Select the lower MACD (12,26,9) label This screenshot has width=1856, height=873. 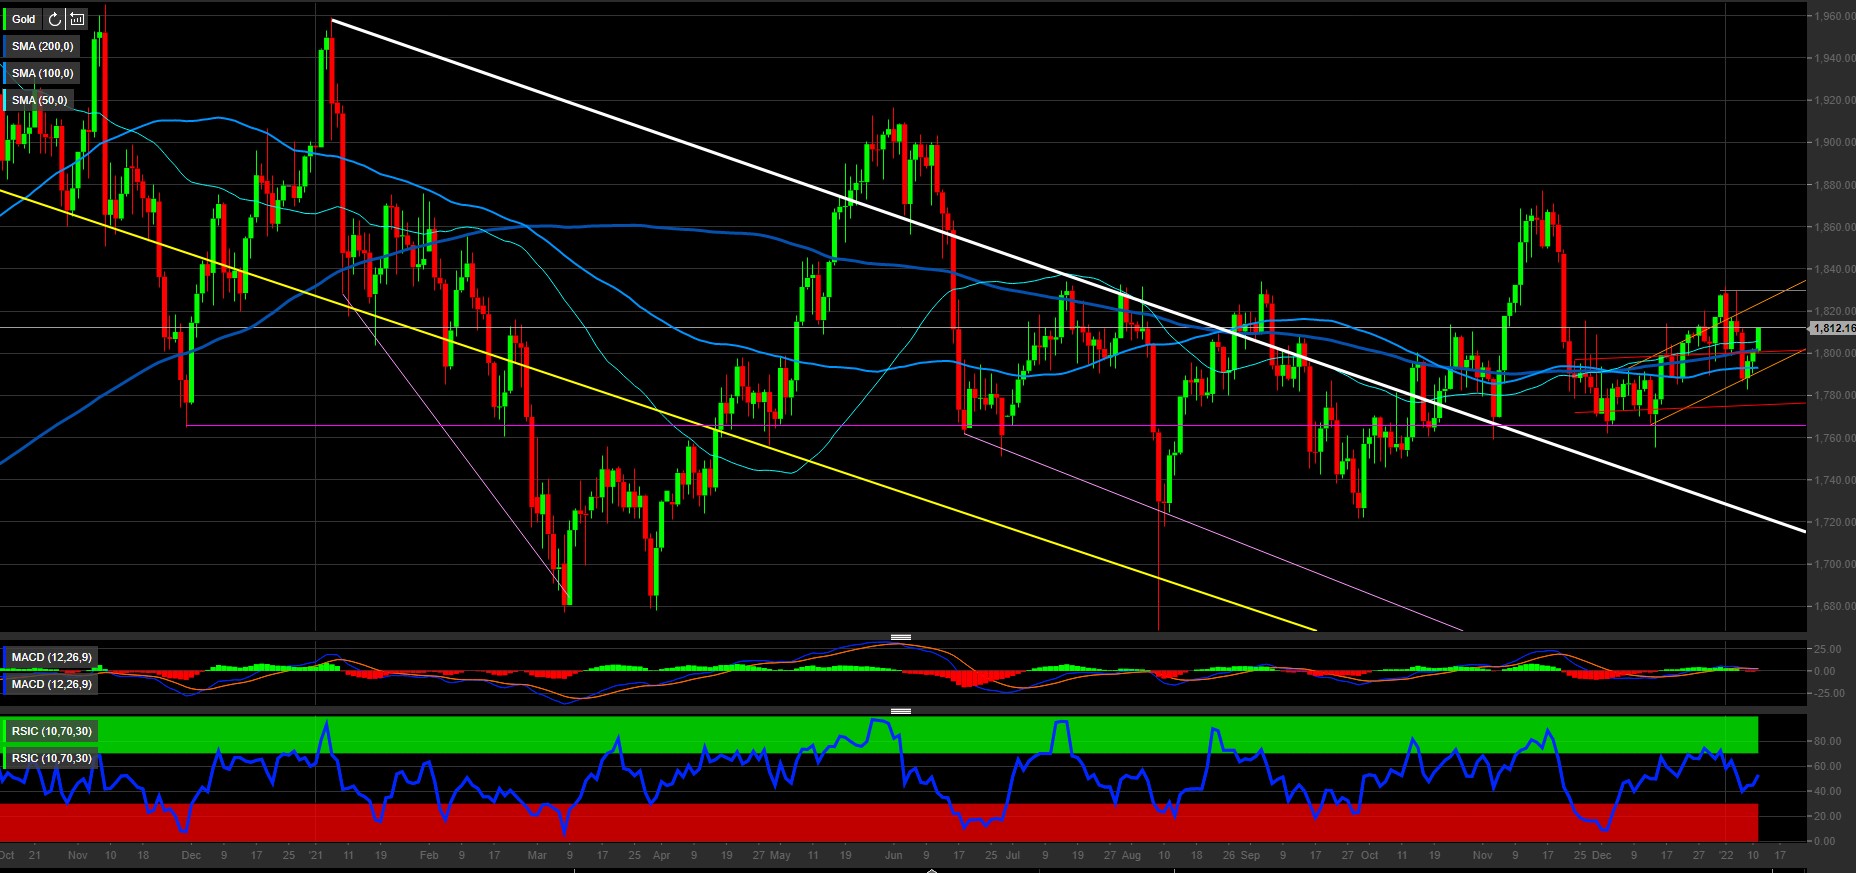51,684
